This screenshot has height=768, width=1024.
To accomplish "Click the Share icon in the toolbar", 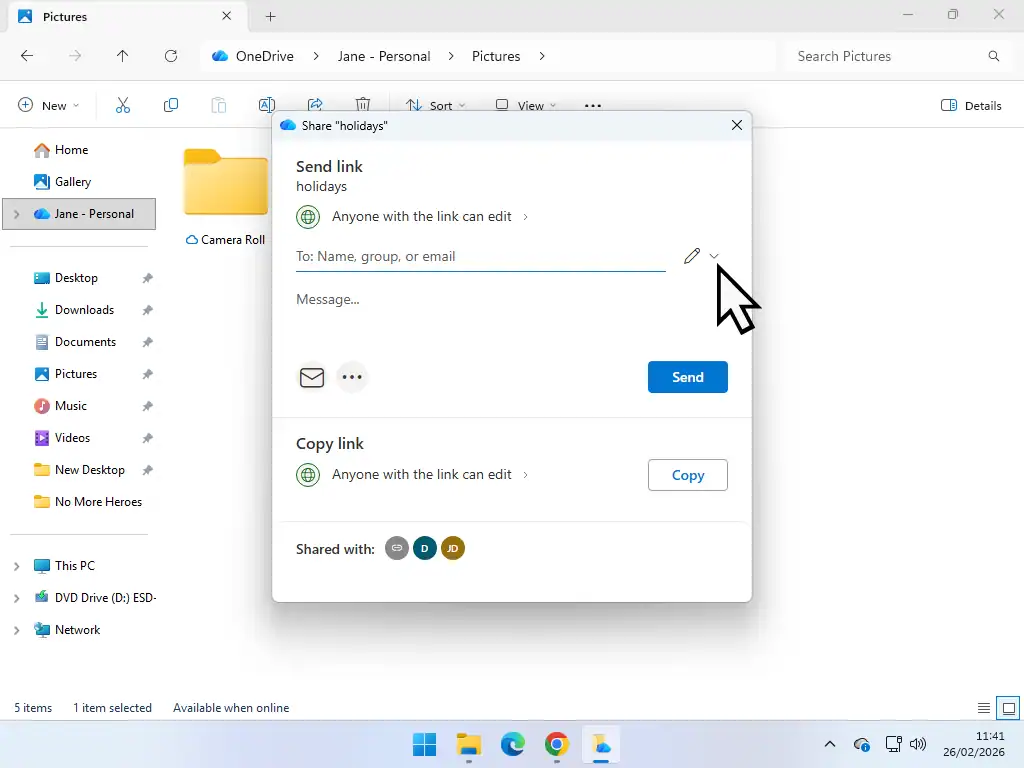I will (x=315, y=104).
